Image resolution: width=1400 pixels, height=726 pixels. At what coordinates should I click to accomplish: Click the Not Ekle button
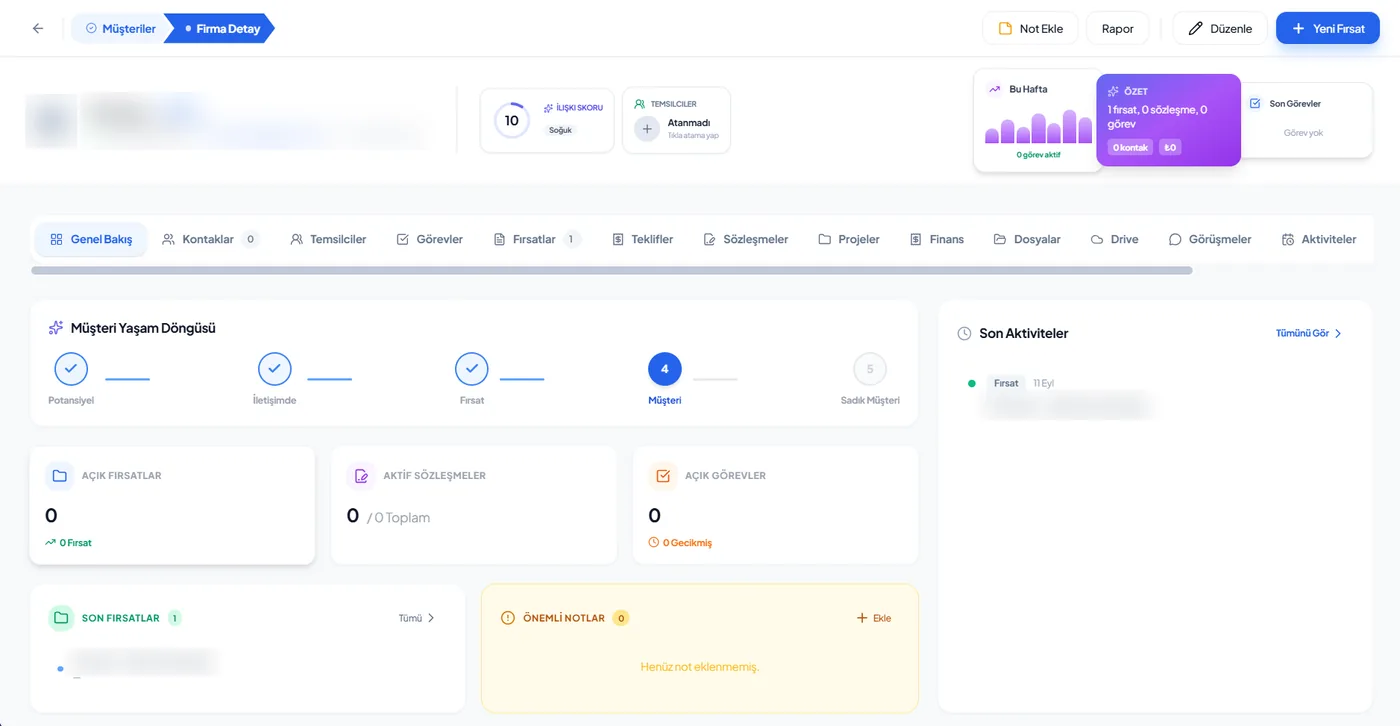(x=1030, y=29)
